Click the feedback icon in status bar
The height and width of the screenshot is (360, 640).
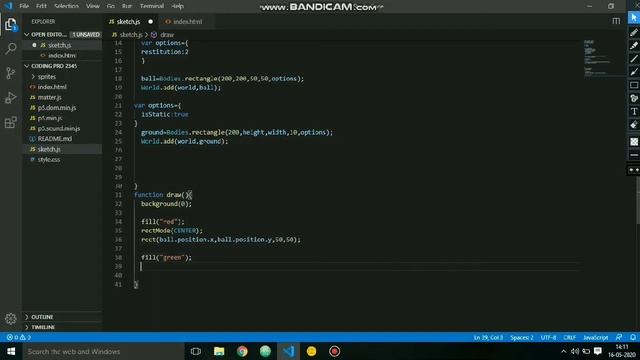pos(619,337)
